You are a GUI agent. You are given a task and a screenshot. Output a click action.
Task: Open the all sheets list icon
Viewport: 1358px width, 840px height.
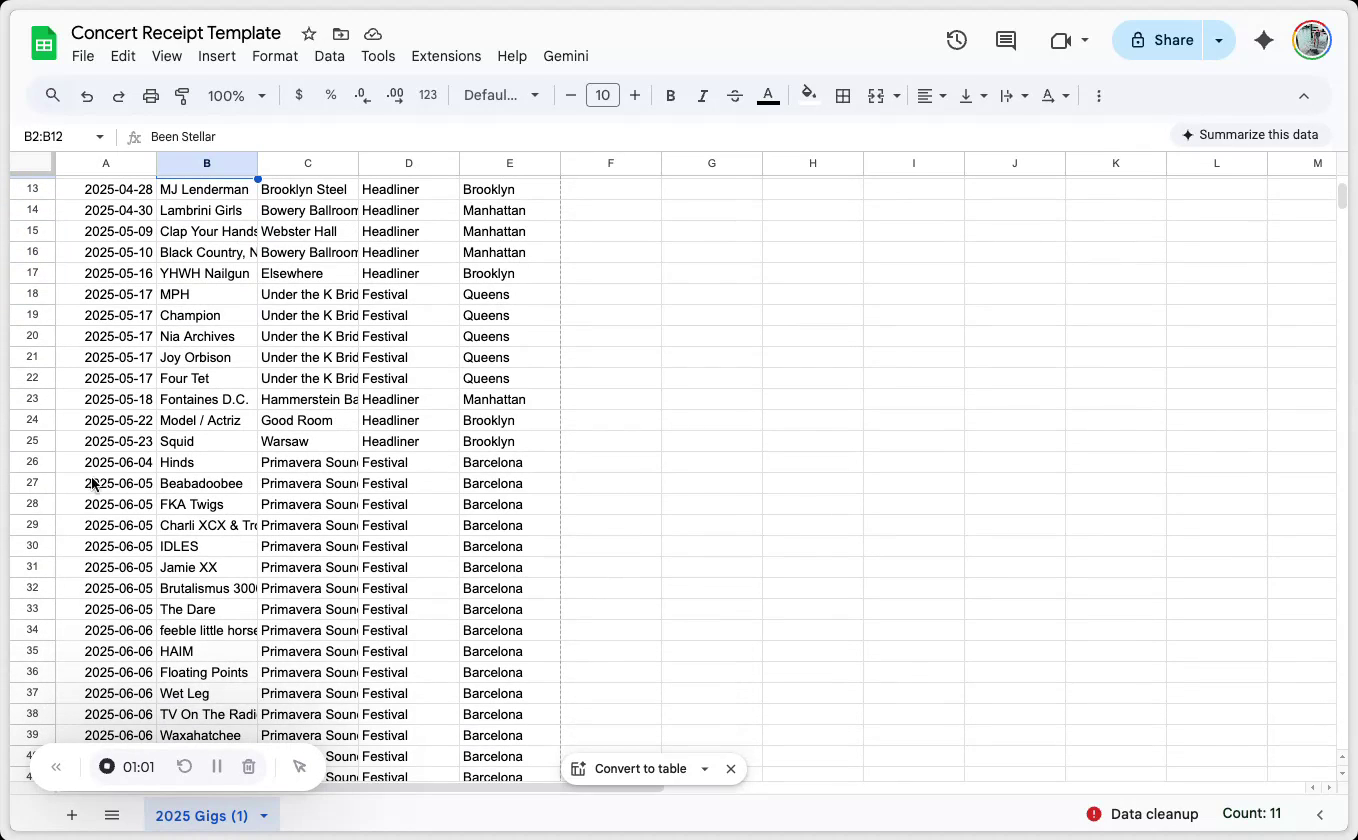pos(112,815)
